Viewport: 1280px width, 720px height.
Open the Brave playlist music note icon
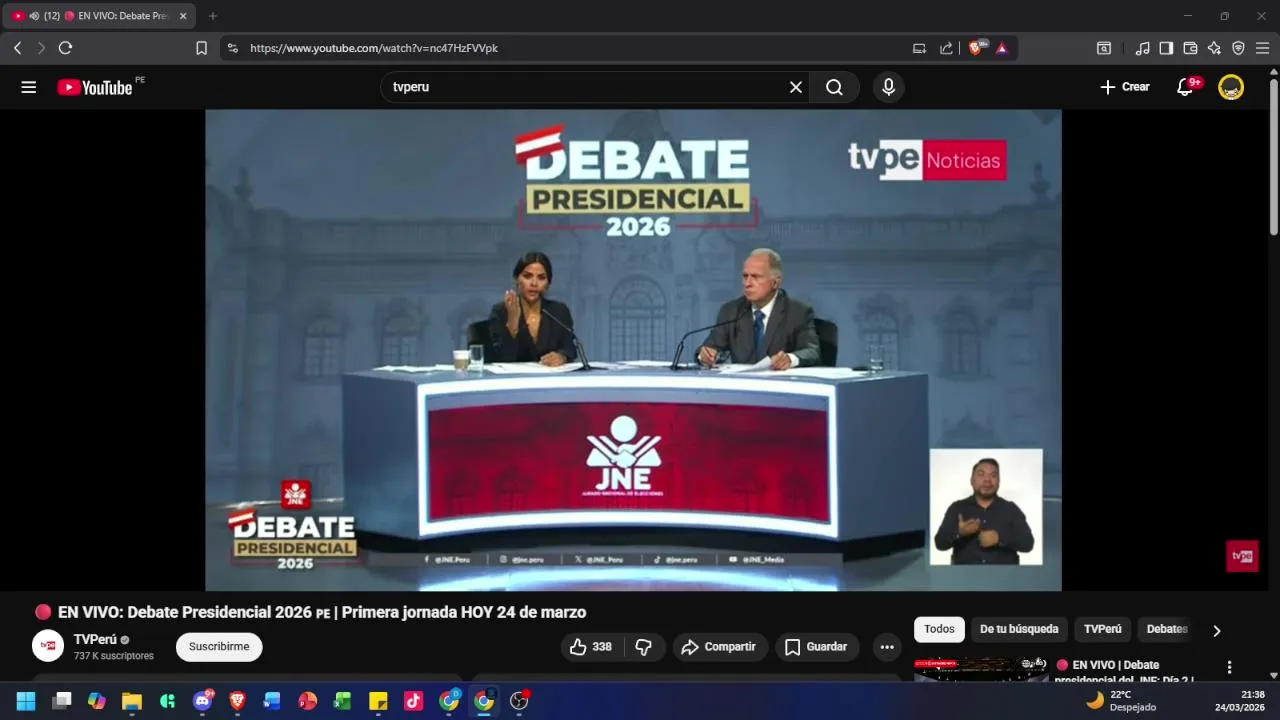[x=1142, y=48]
